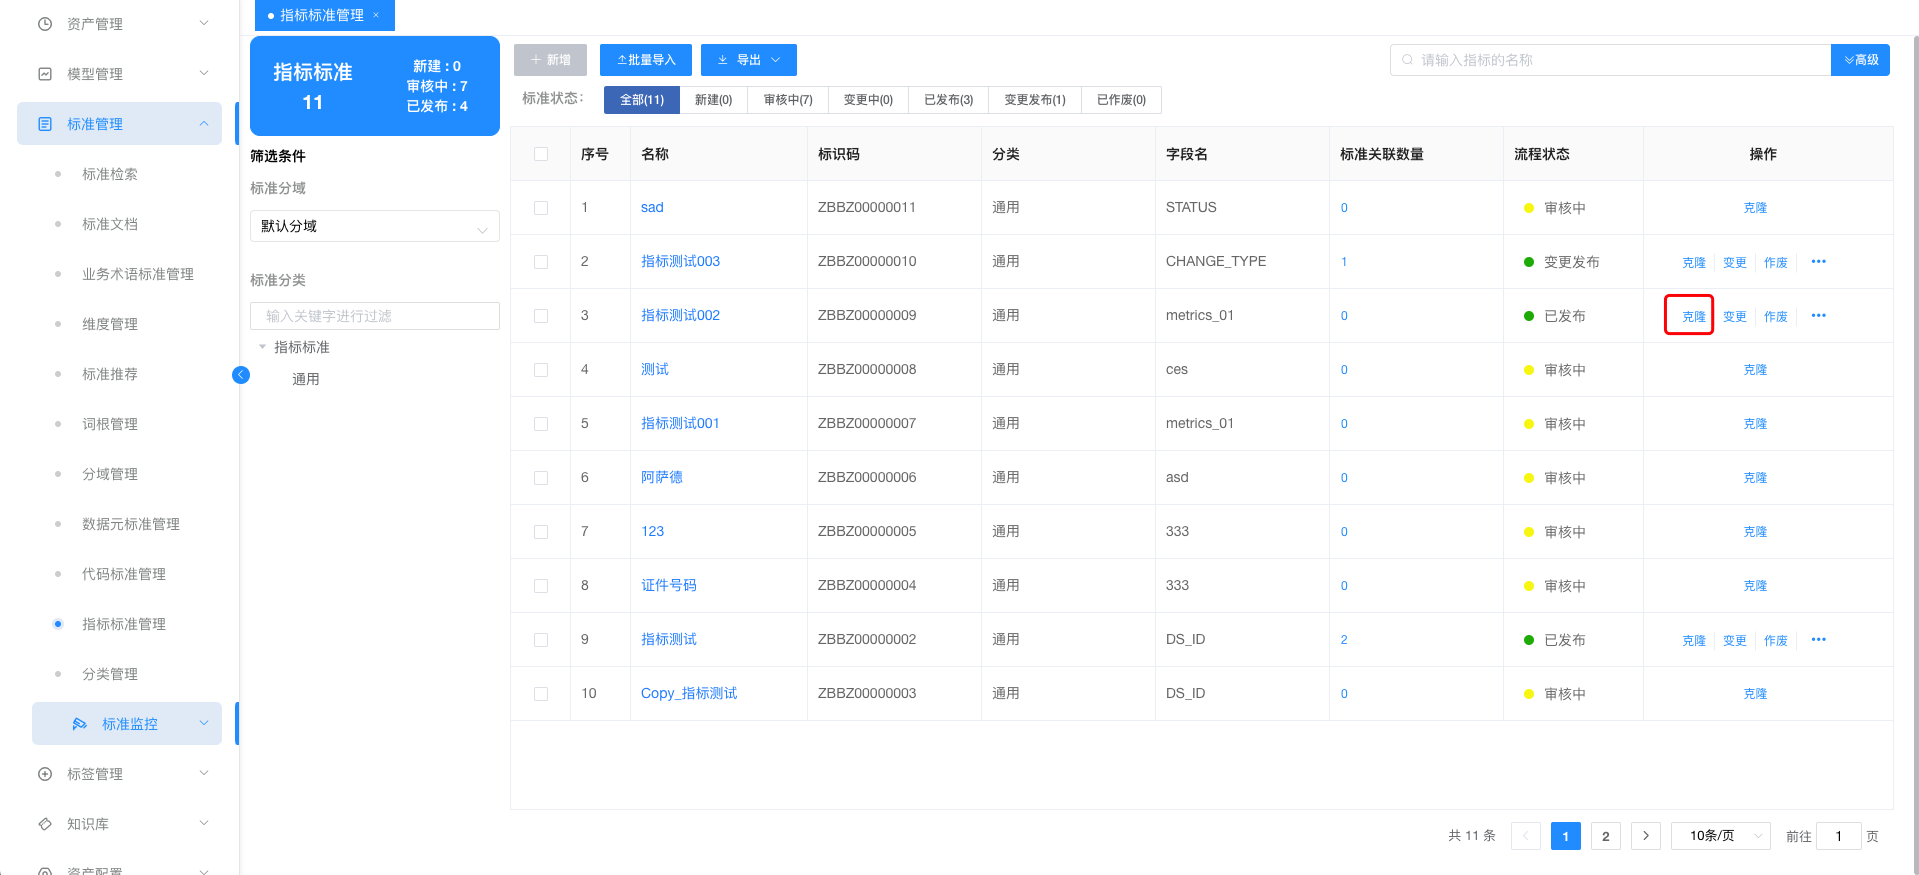The image size is (1919, 875).
Task: Click the knowledge base tag icon
Action: 45,824
